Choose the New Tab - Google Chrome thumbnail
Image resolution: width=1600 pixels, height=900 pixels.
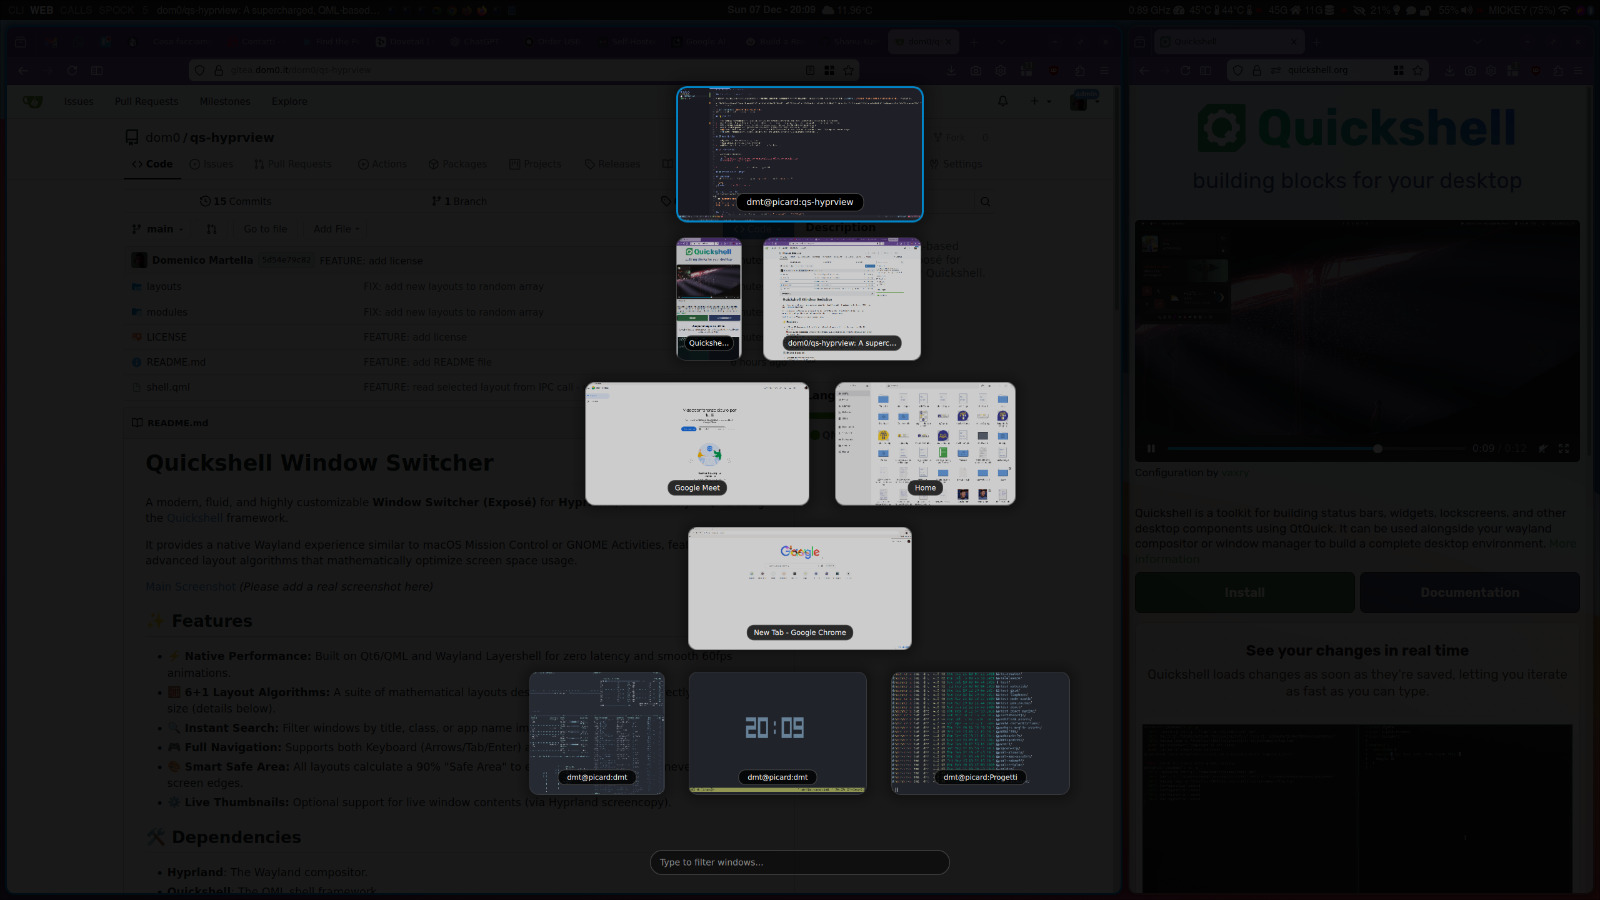tap(800, 589)
